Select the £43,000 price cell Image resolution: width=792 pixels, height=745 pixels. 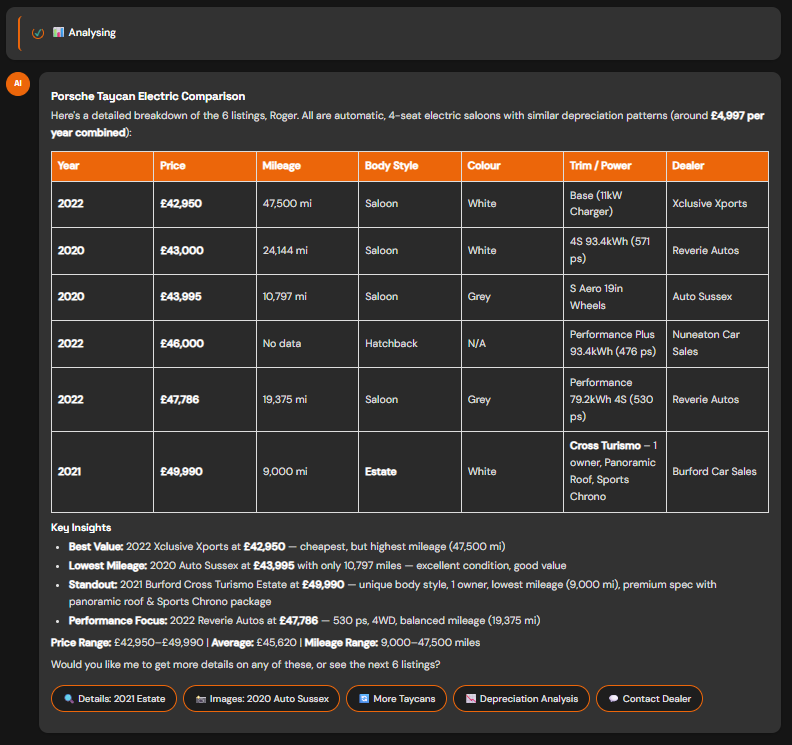pyautogui.click(x=205, y=251)
